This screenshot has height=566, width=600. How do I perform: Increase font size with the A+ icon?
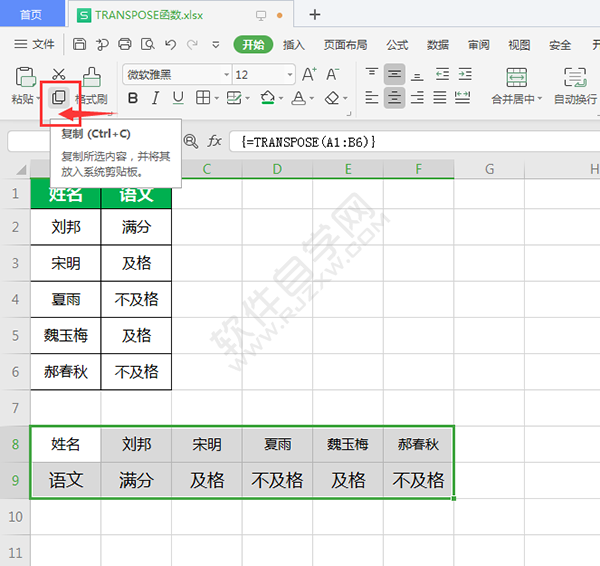tap(309, 75)
